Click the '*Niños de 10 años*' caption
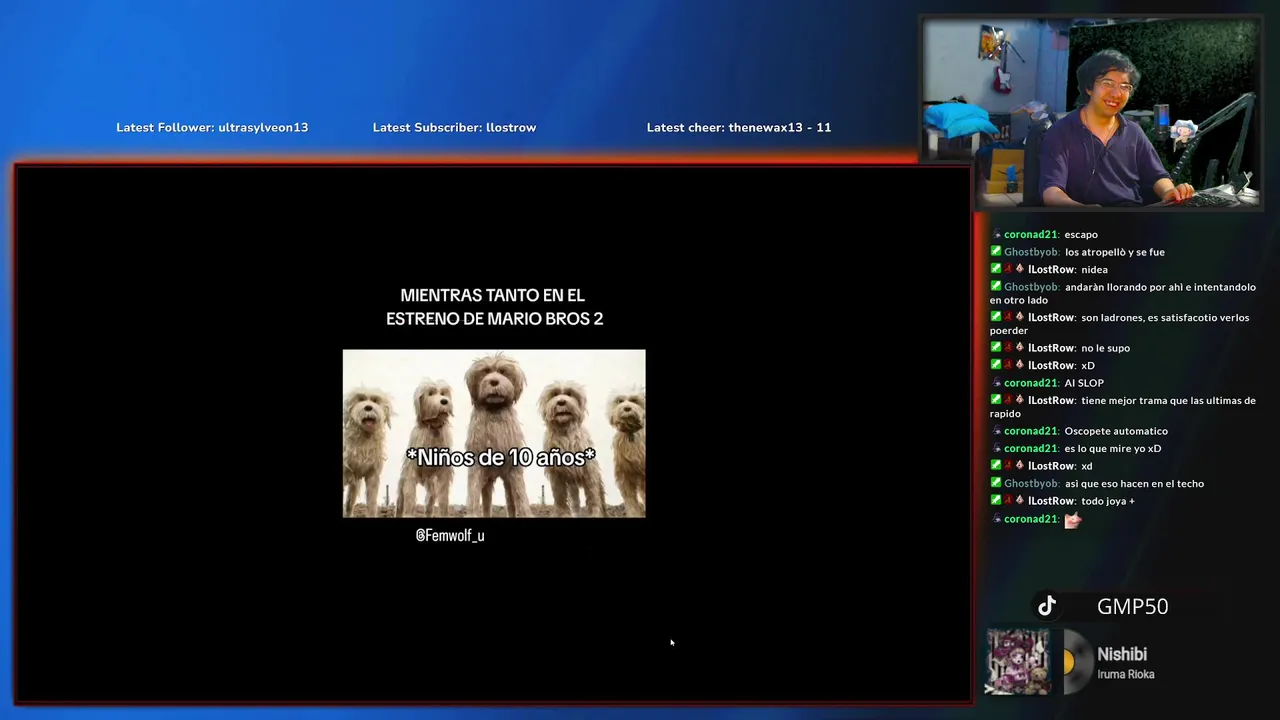1280x720 pixels. click(x=500, y=457)
